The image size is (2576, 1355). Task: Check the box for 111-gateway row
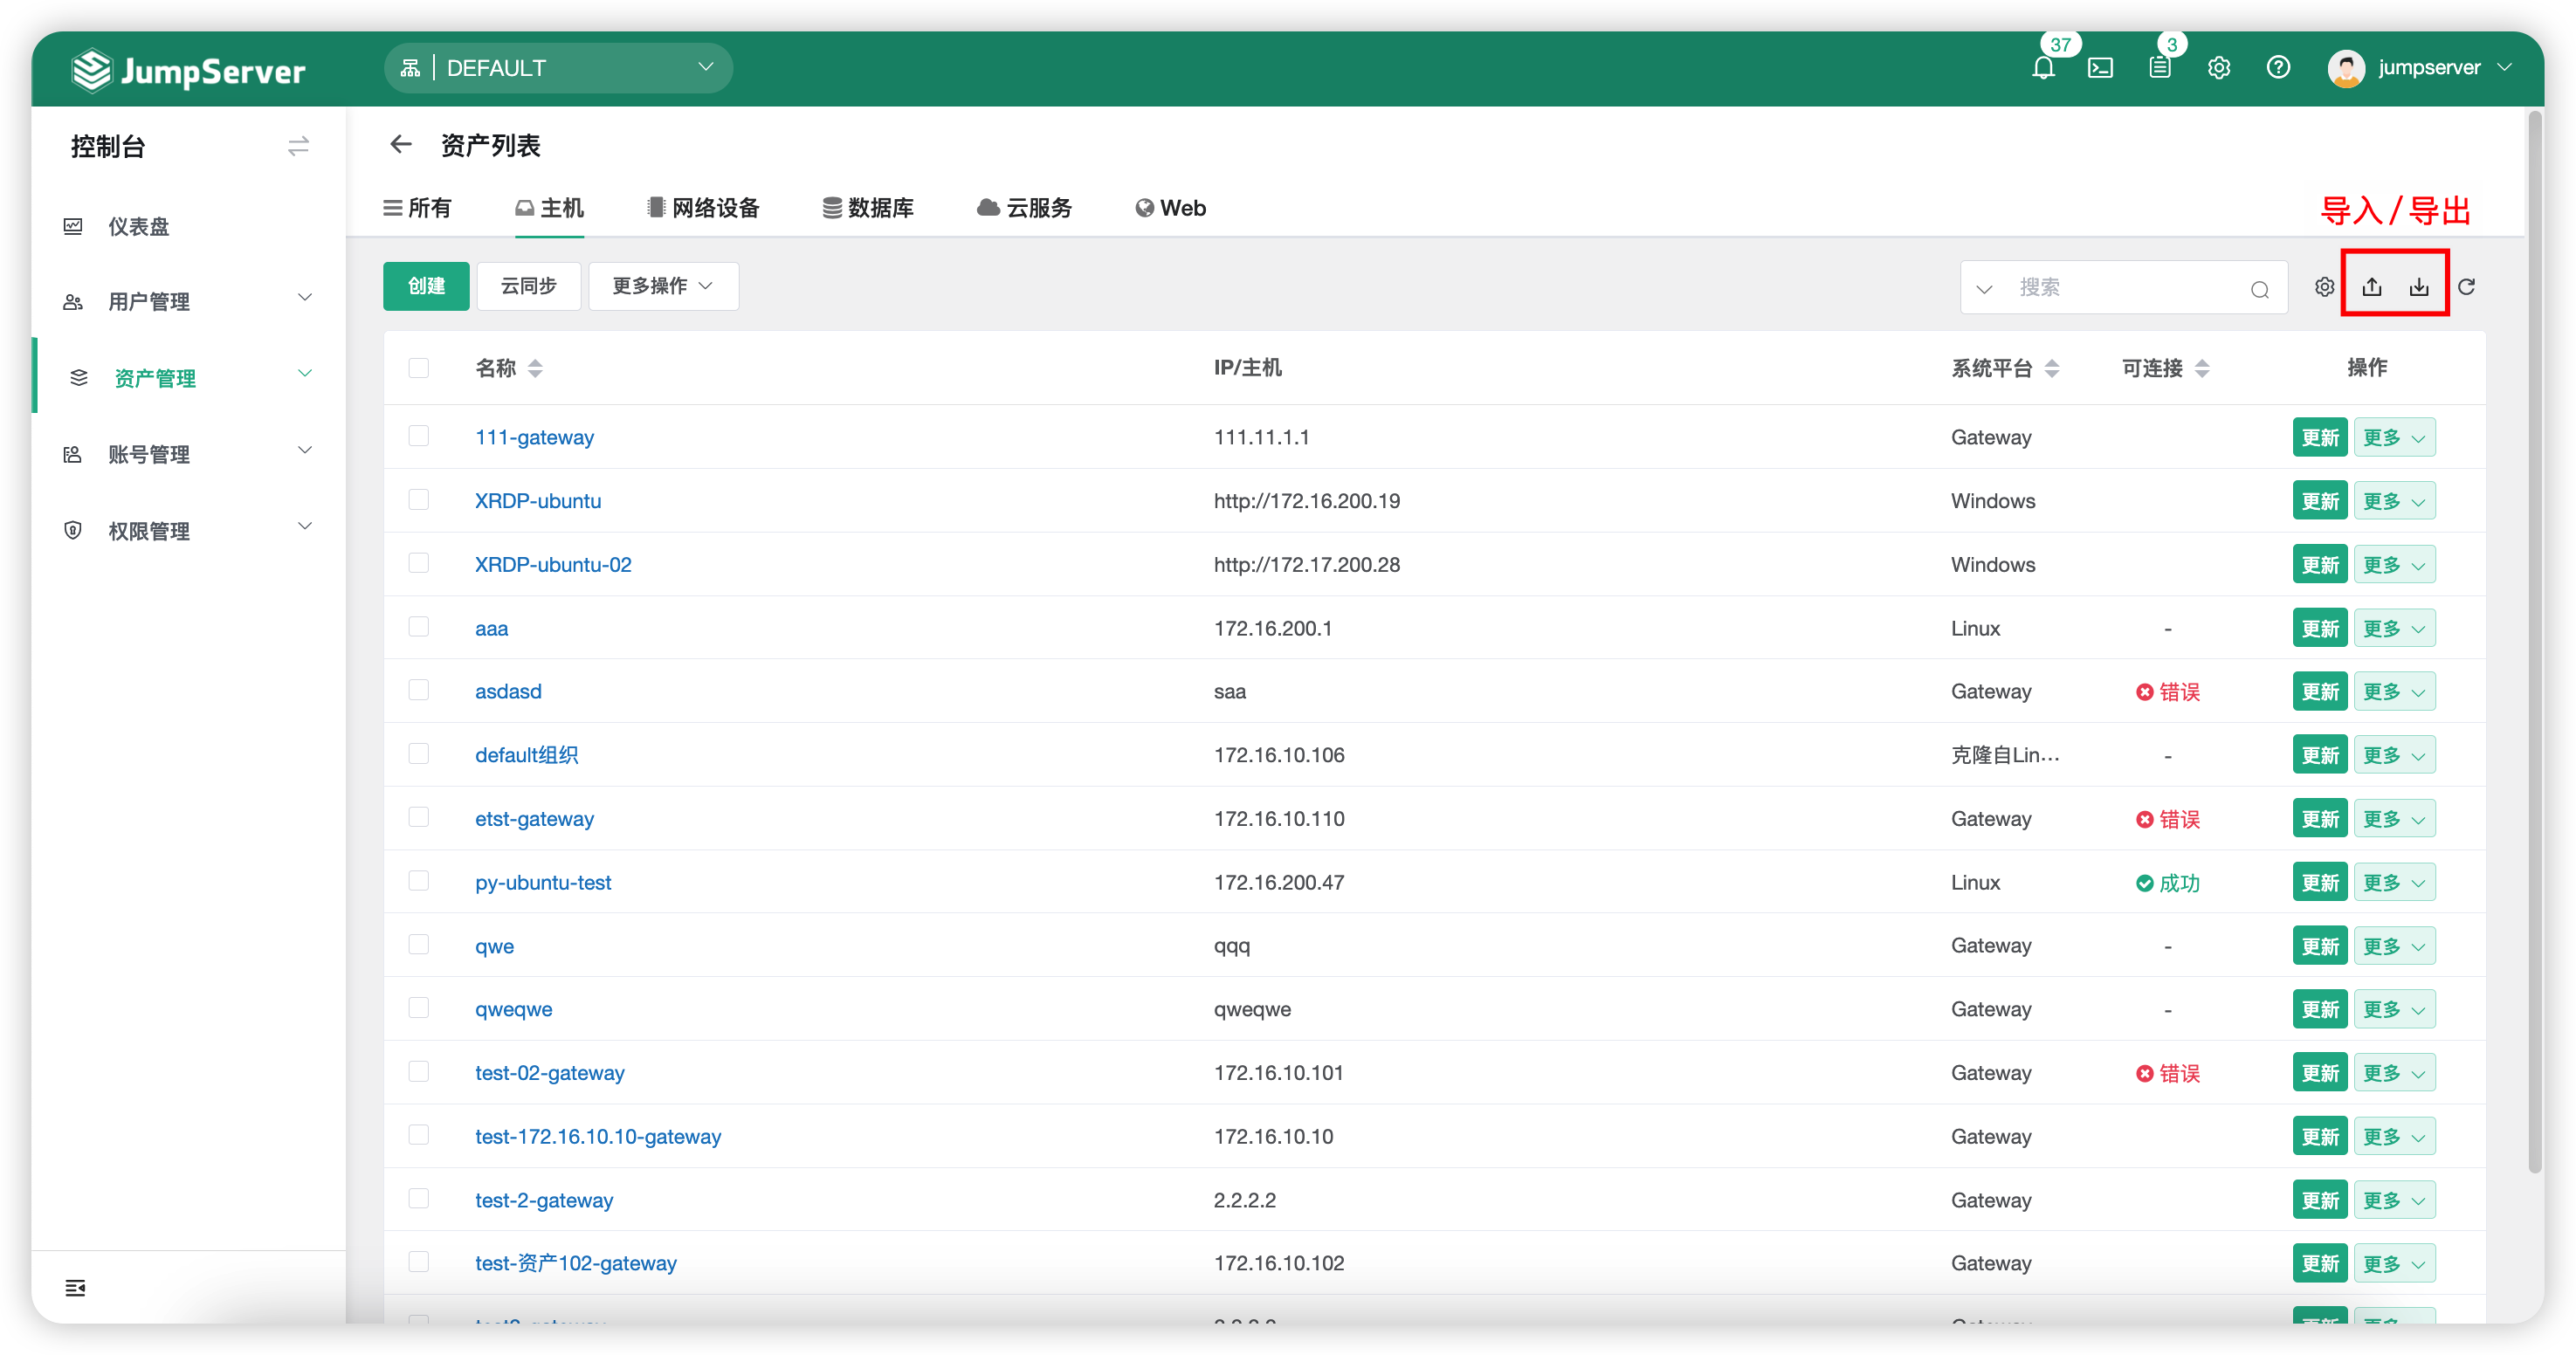point(419,436)
